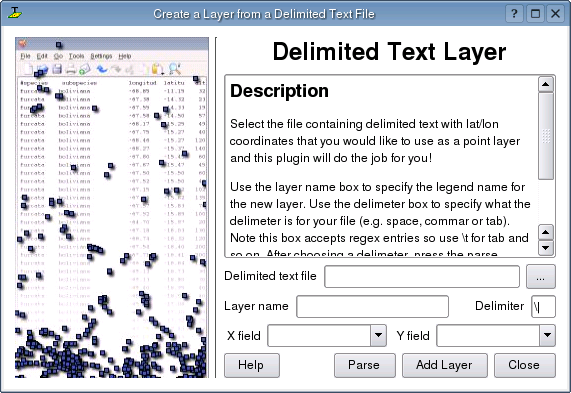Click the Description scrollbar down arrow
The height and width of the screenshot is (393, 571).
click(x=546, y=248)
